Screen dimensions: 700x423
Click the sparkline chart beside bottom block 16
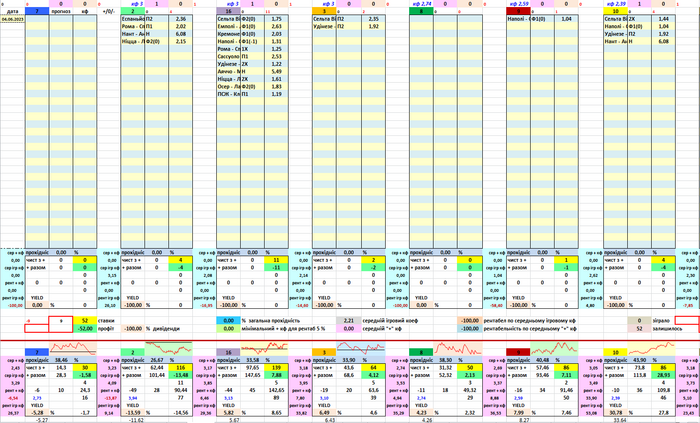click(x=264, y=348)
